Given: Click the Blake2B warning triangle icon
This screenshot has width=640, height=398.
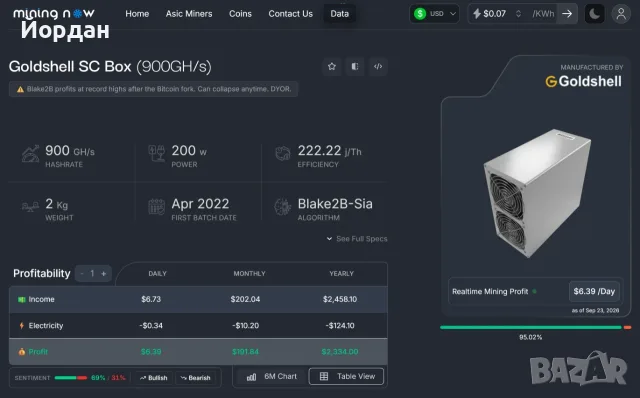Looking at the screenshot, I should [x=20, y=89].
